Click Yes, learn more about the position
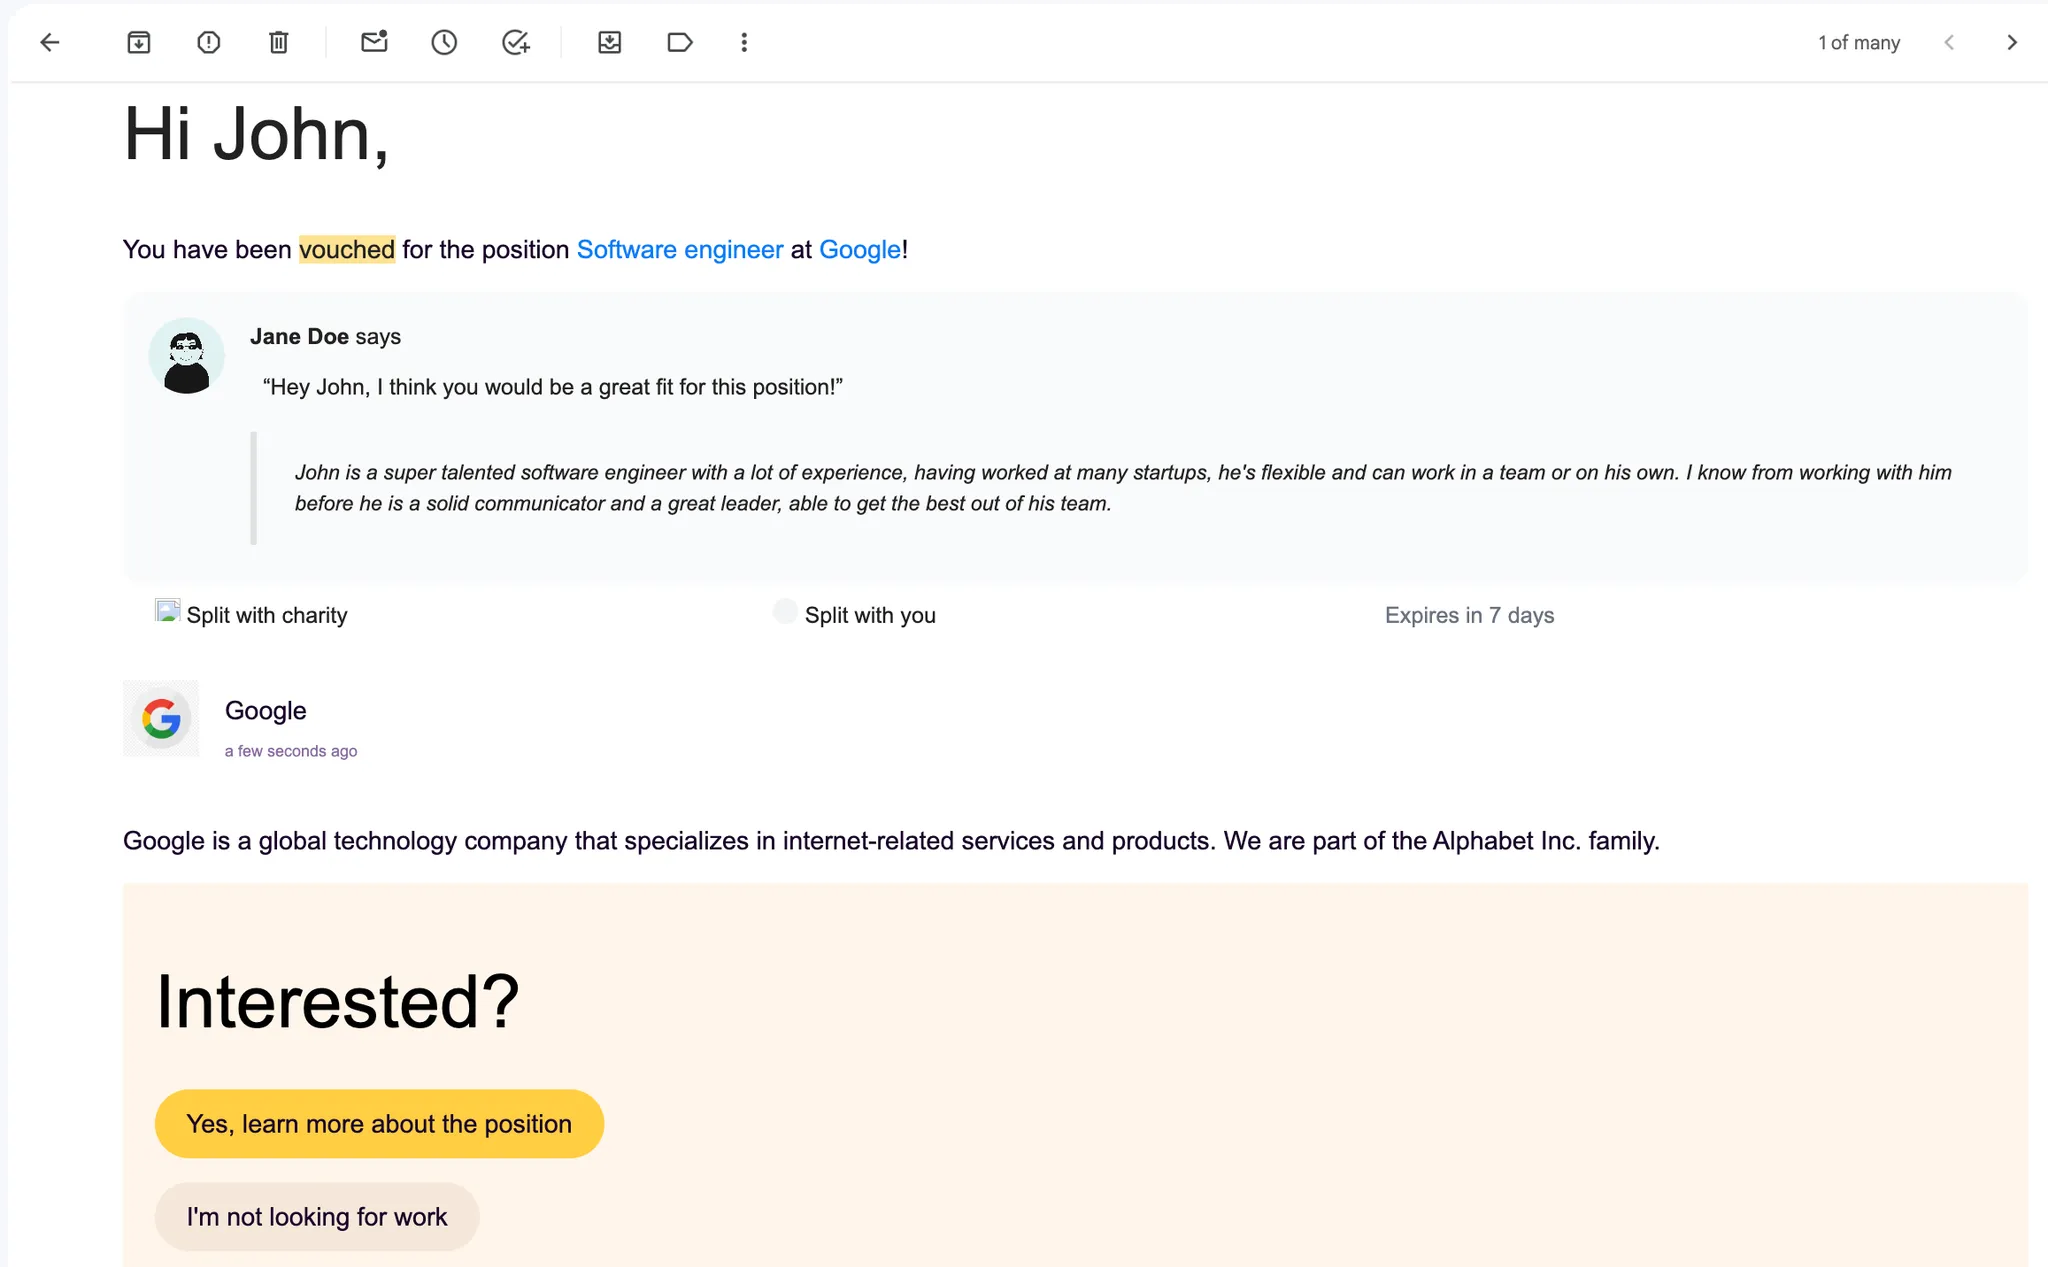Viewport: 2048px width, 1267px height. [379, 1124]
